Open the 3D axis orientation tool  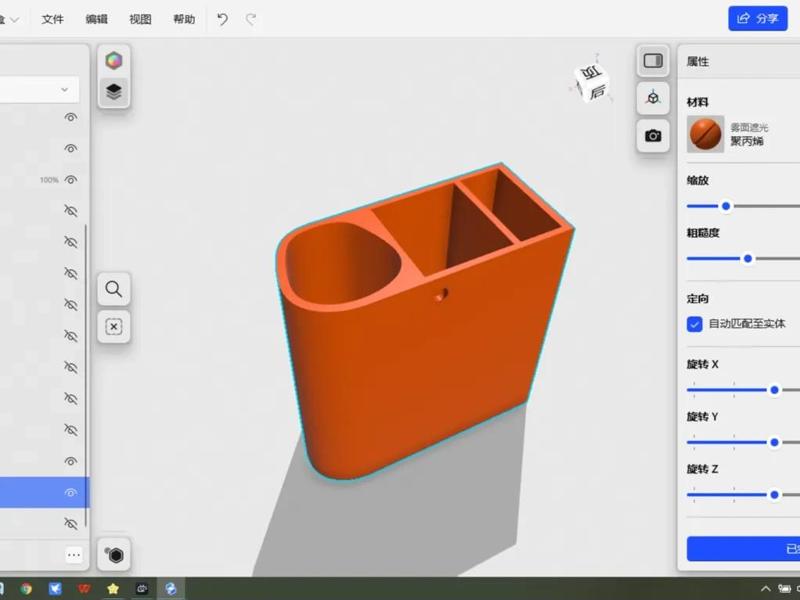[x=653, y=98]
